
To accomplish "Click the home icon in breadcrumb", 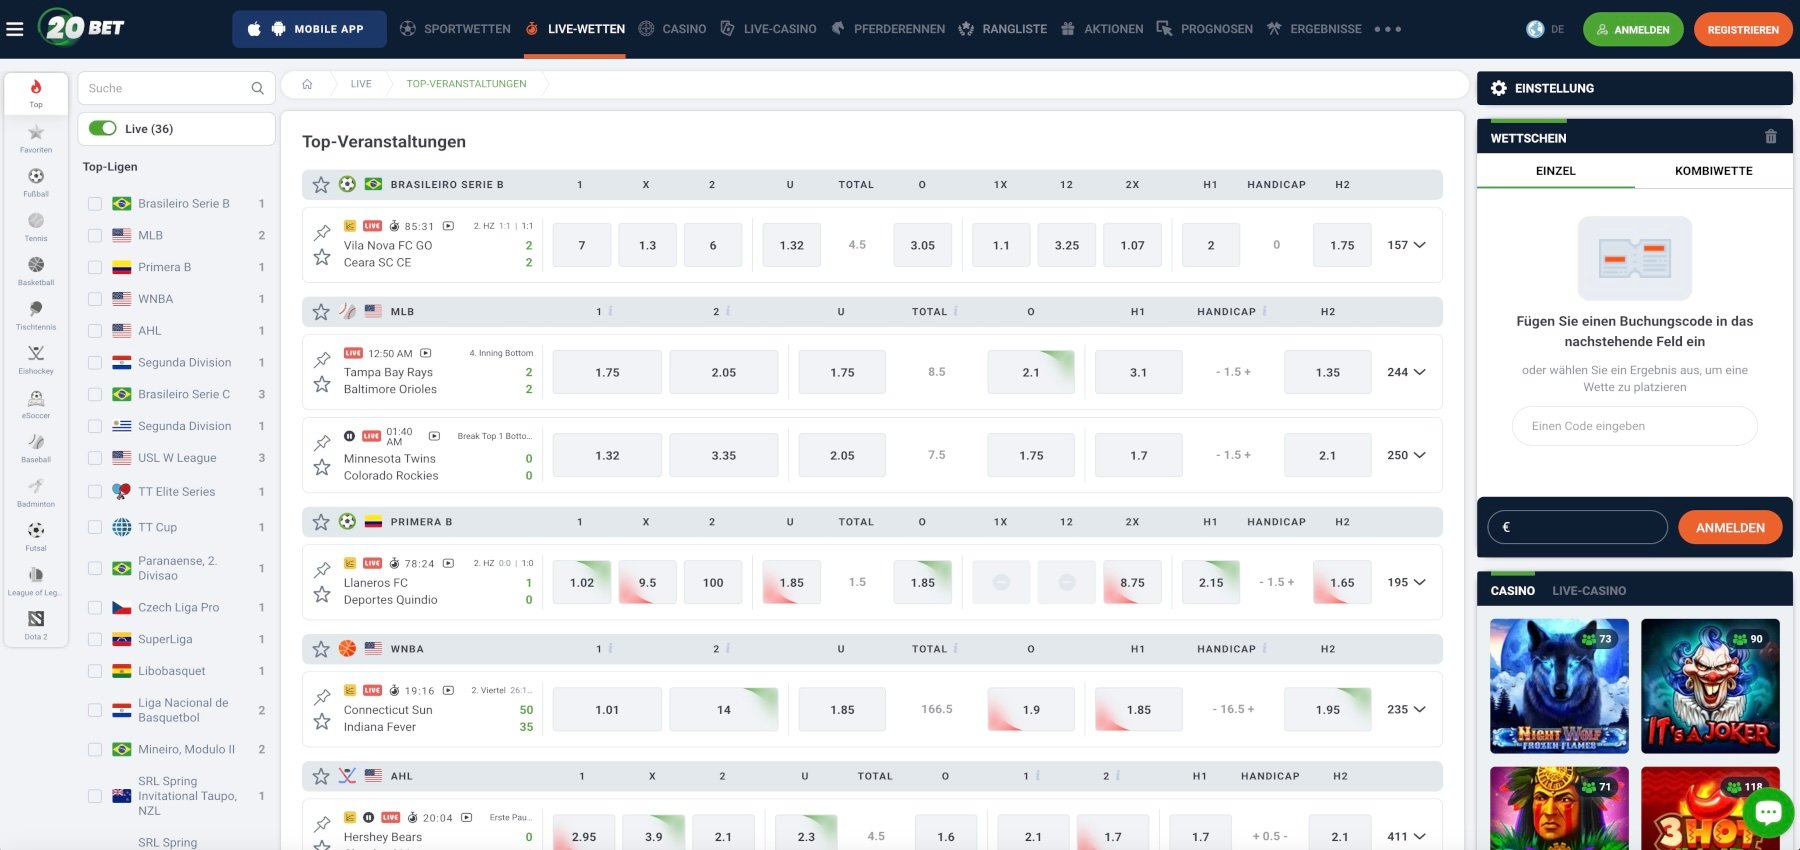I will click(x=307, y=84).
